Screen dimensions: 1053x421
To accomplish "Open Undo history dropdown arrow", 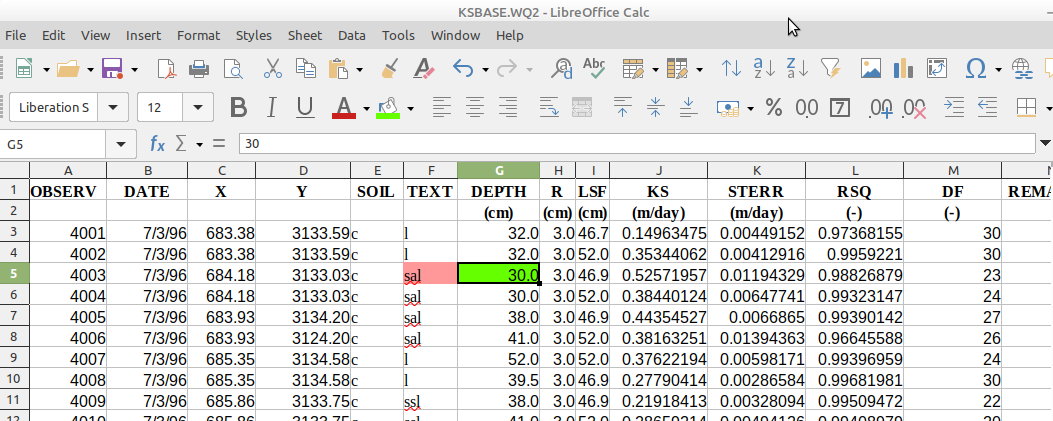I will pyautogui.click(x=486, y=69).
